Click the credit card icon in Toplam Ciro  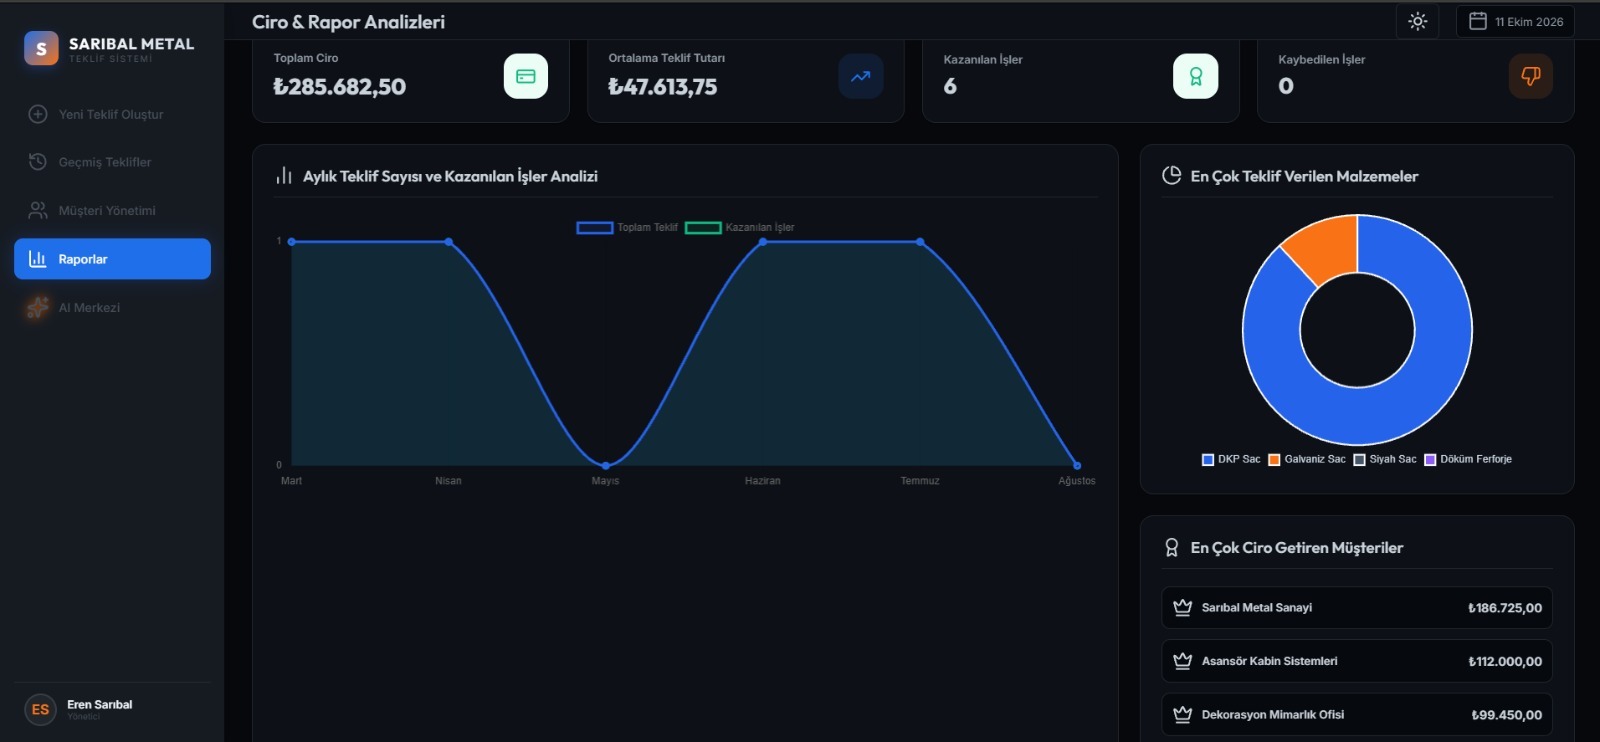(x=526, y=76)
